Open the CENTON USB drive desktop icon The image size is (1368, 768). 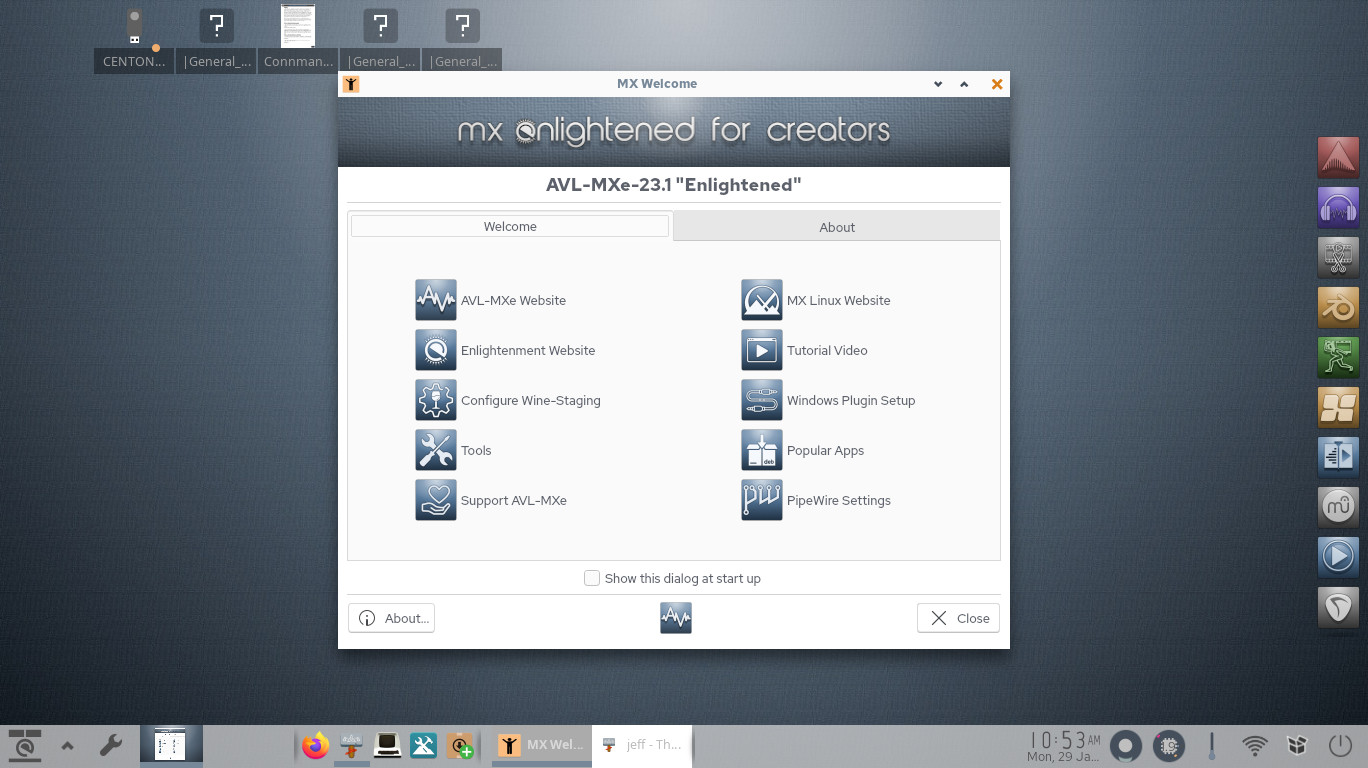(134, 40)
